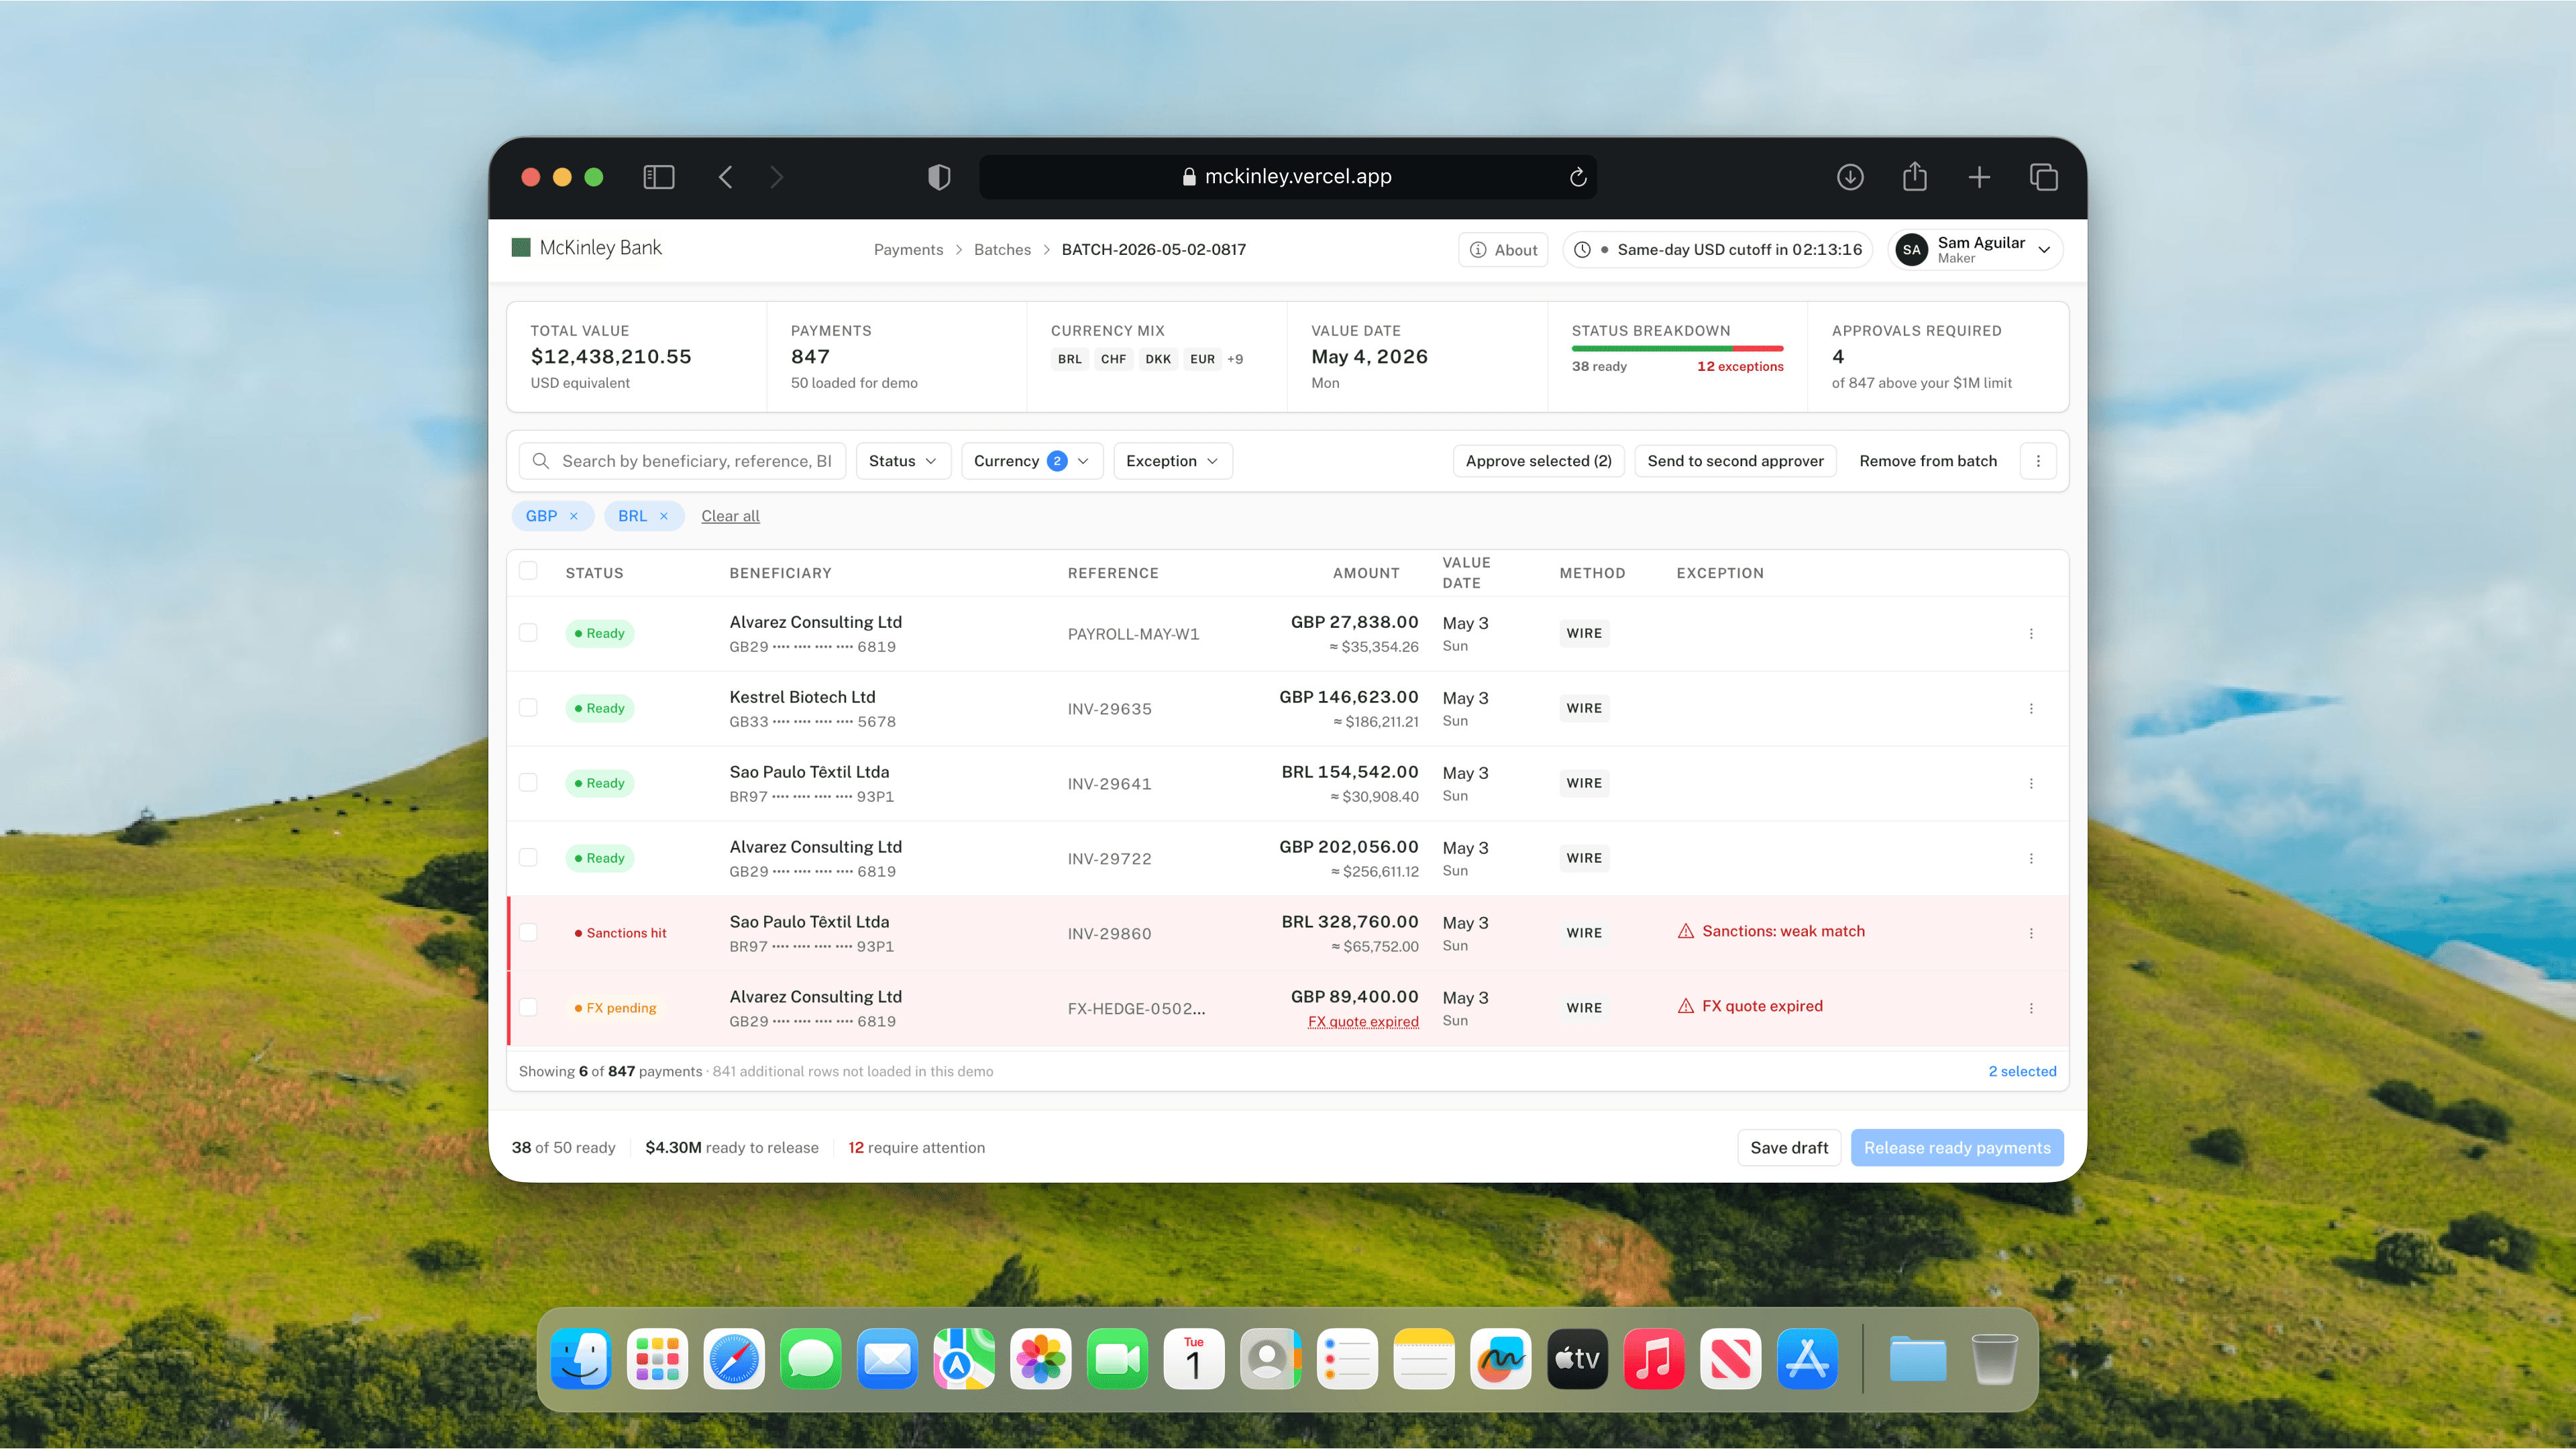Launch Messages from the dock
Image resolution: width=2576 pixels, height=1449 pixels.
pyautogui.click(x=811, y=1359)
